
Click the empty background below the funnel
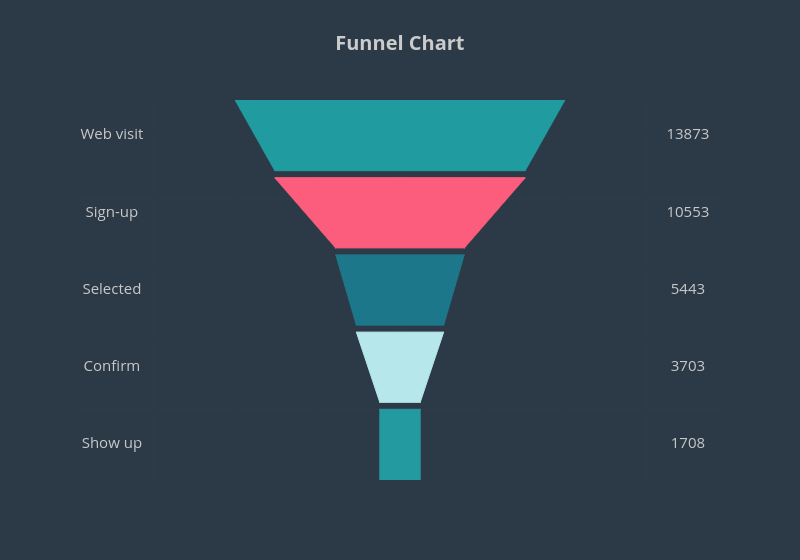400,520
